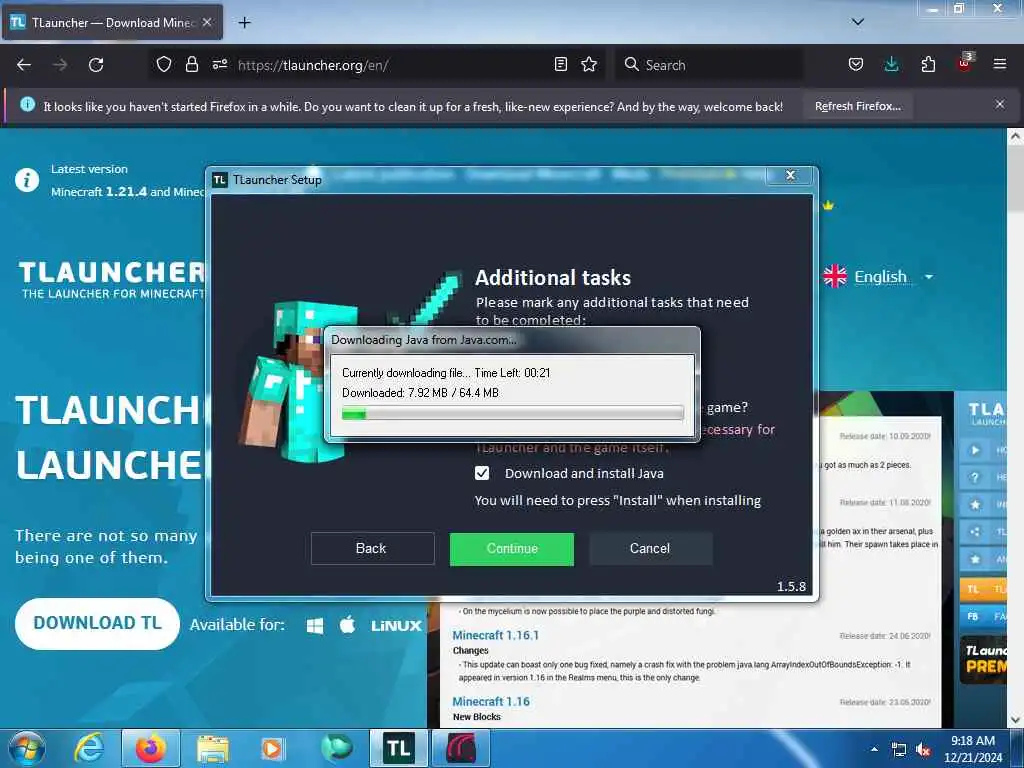Reload the page in Firefox

96,65
